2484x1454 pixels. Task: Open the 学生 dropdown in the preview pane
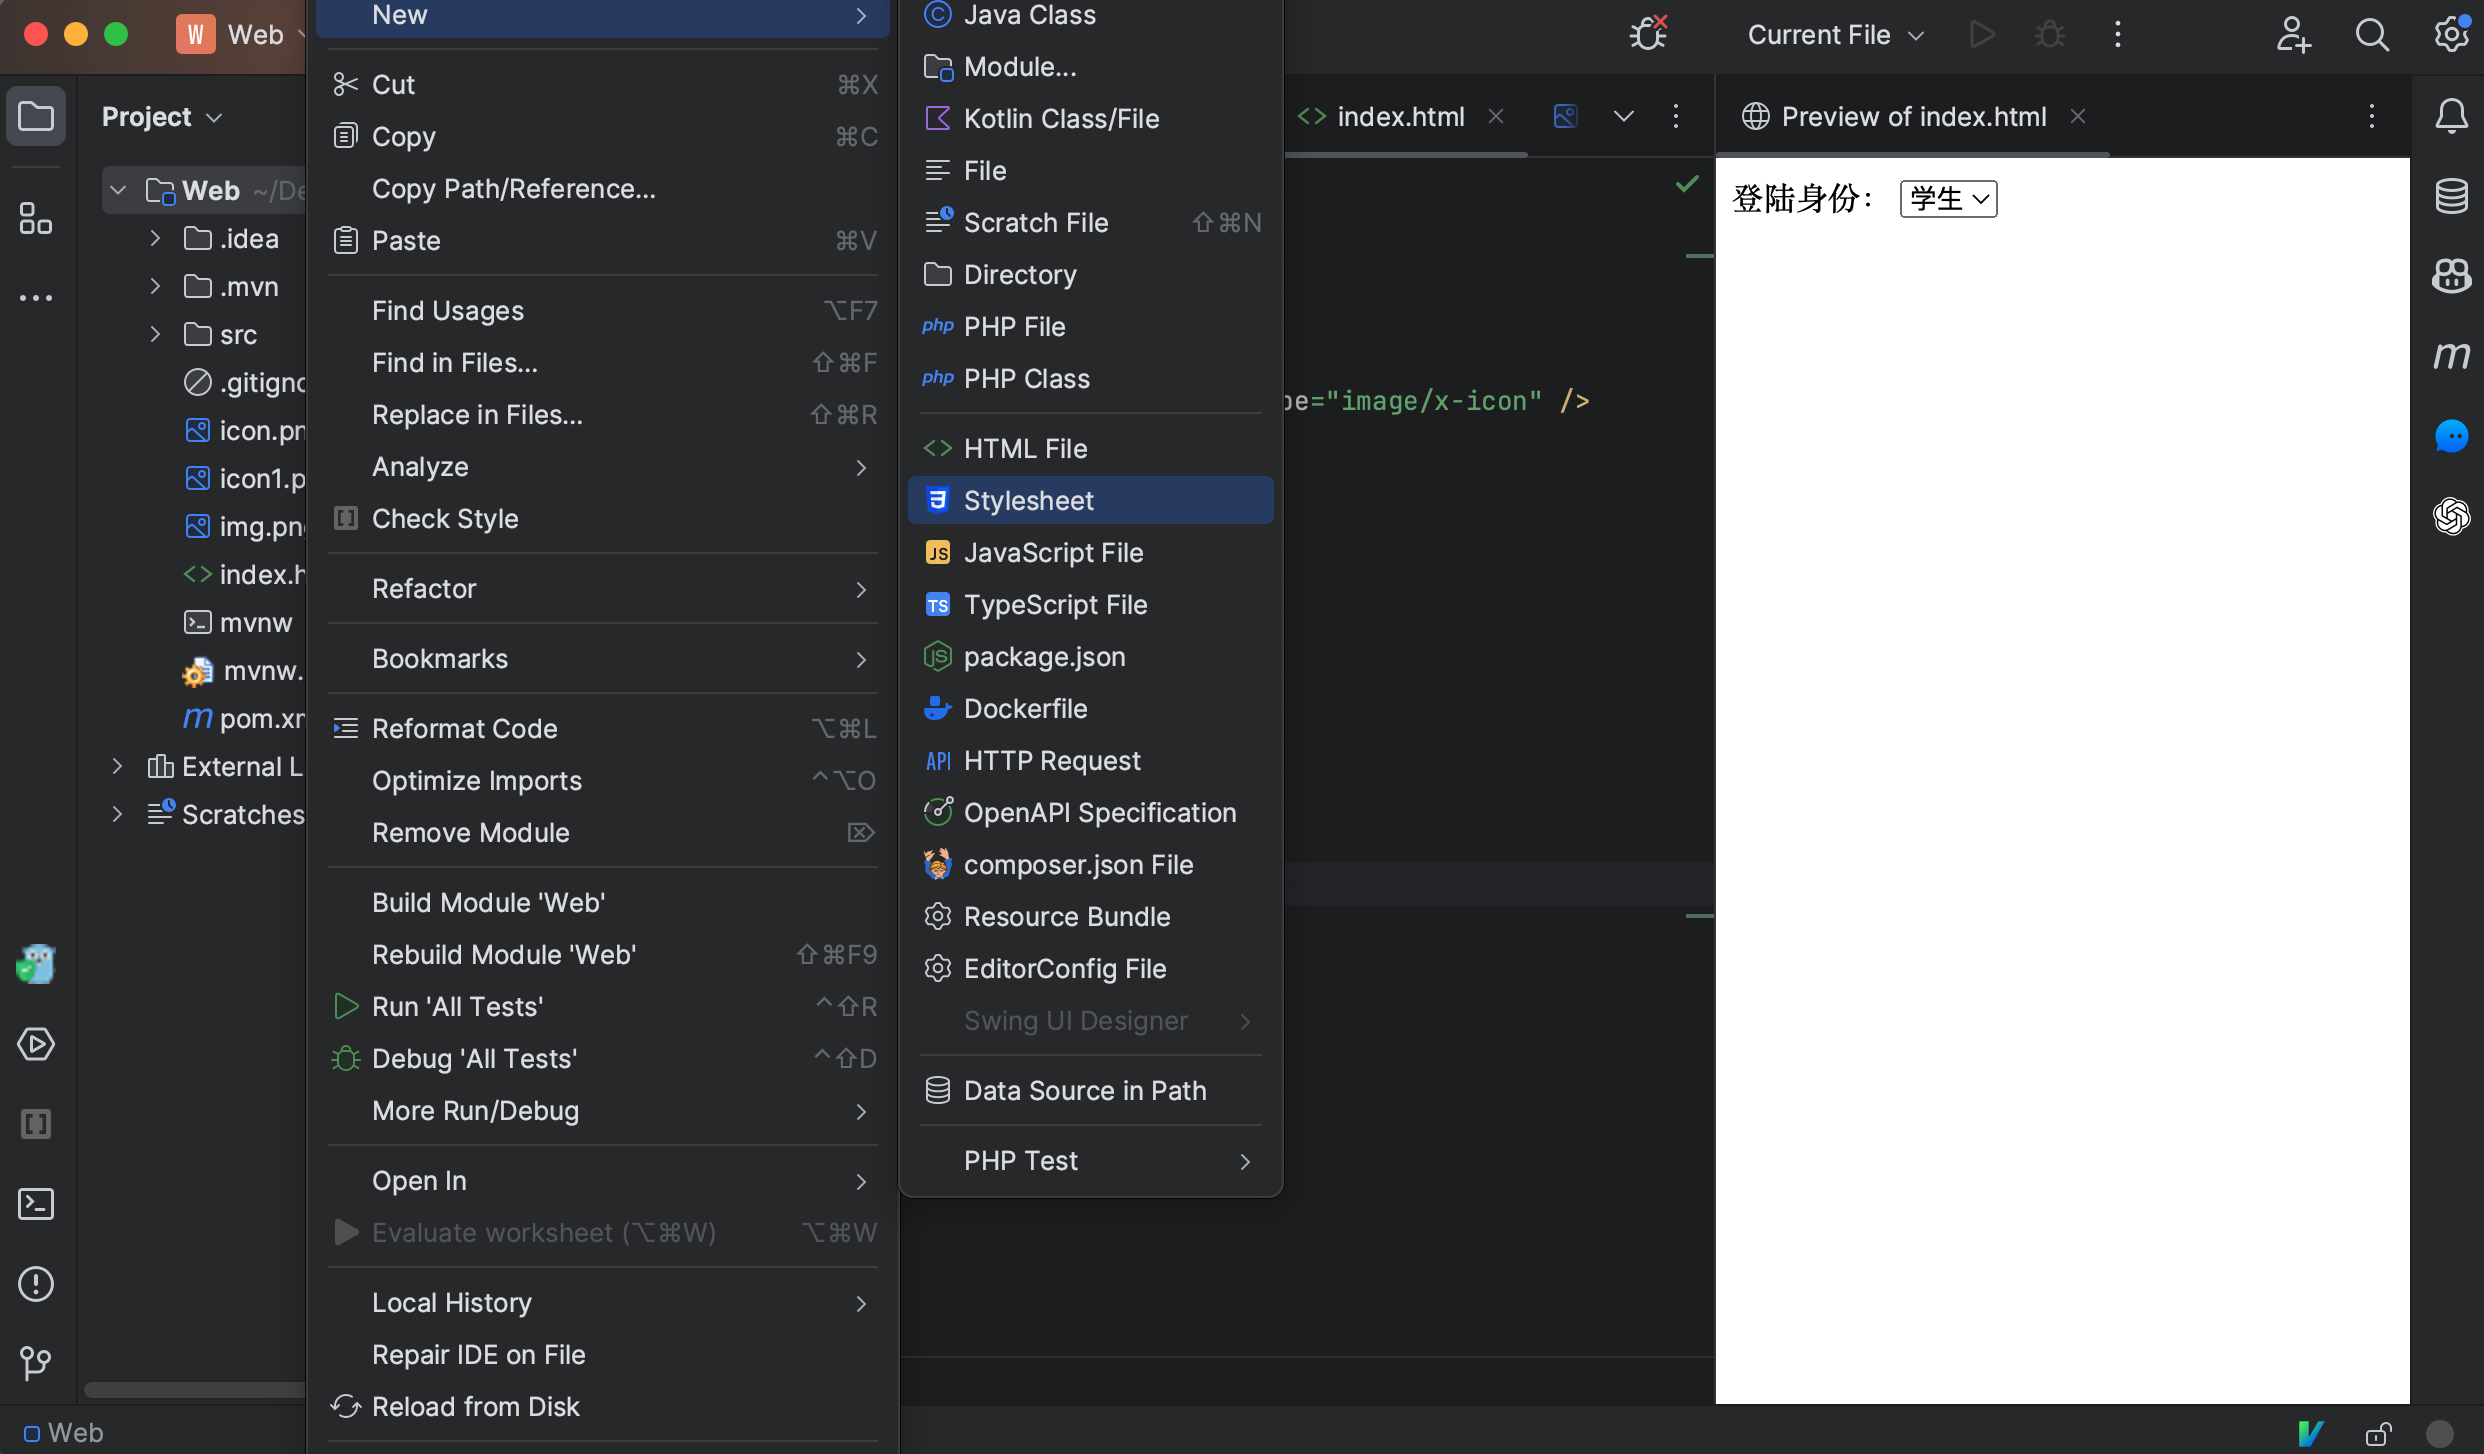(1947, 198)
